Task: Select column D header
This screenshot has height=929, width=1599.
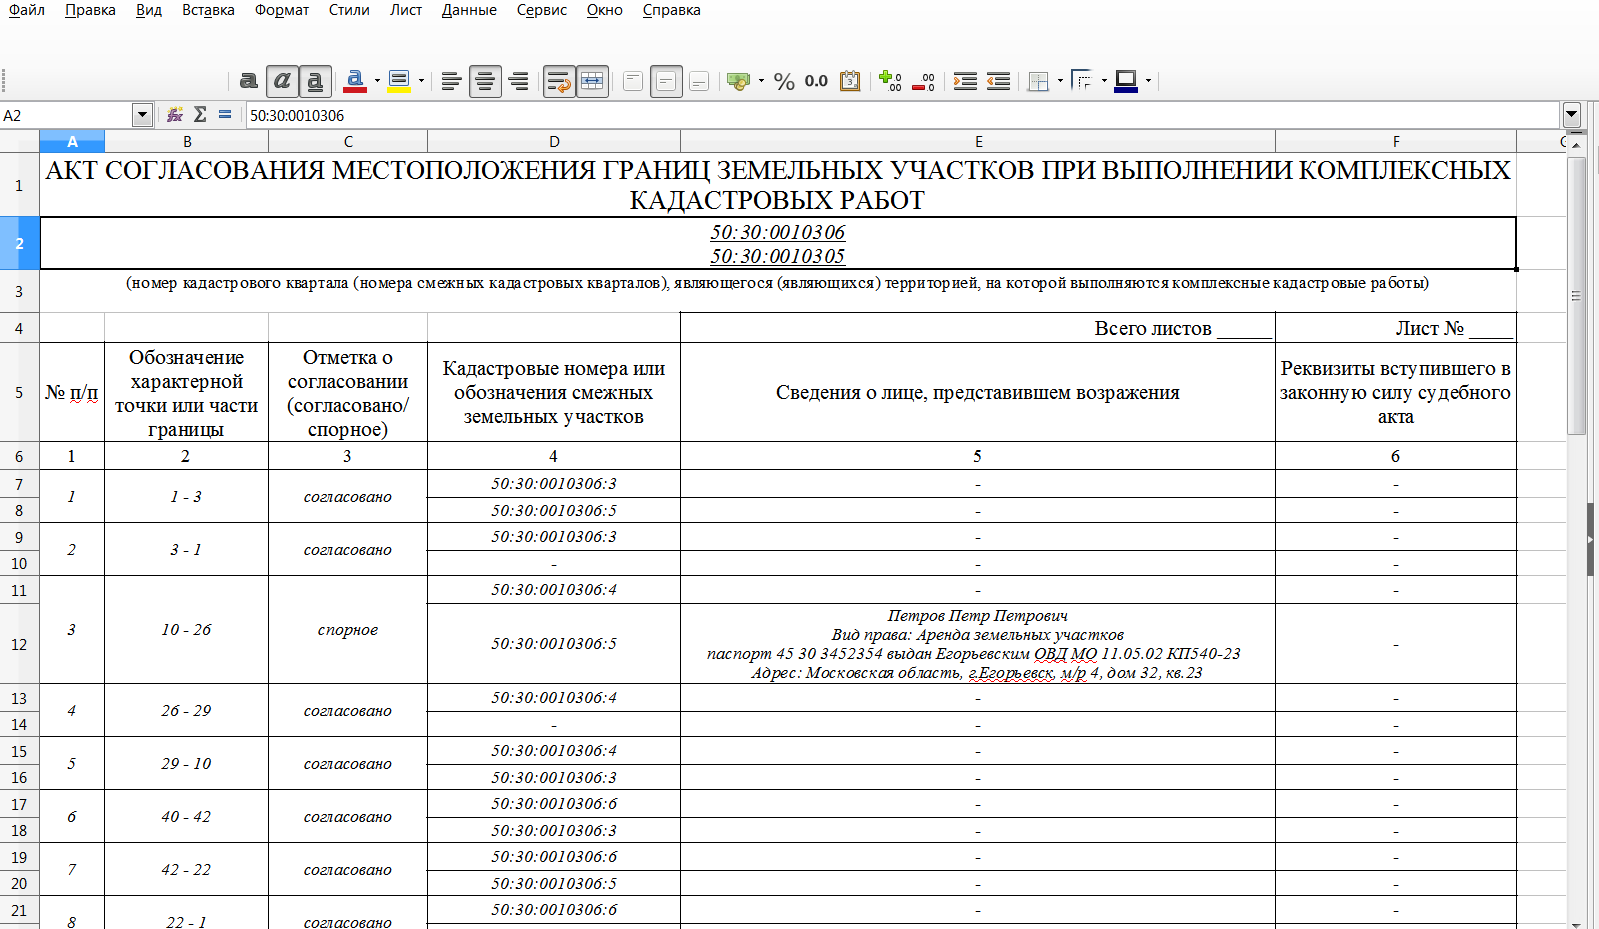Action: [x=554, y=141]
